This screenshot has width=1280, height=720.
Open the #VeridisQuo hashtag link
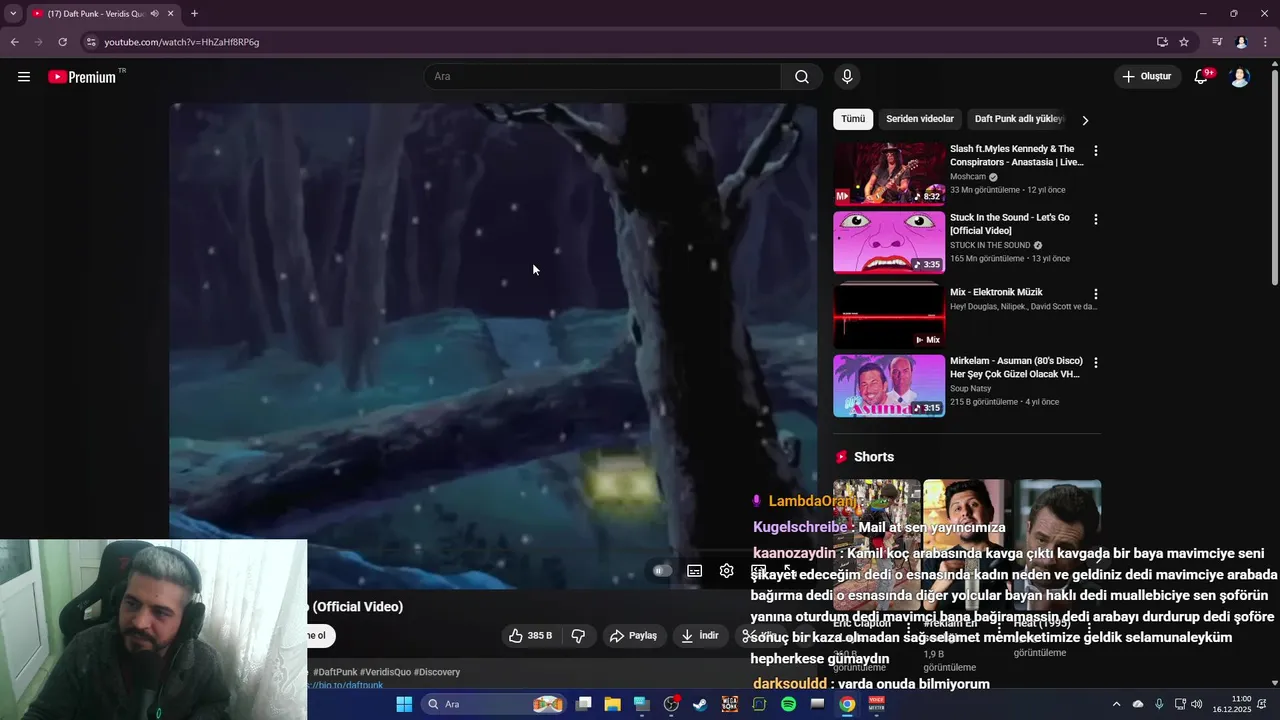(385, 672)
